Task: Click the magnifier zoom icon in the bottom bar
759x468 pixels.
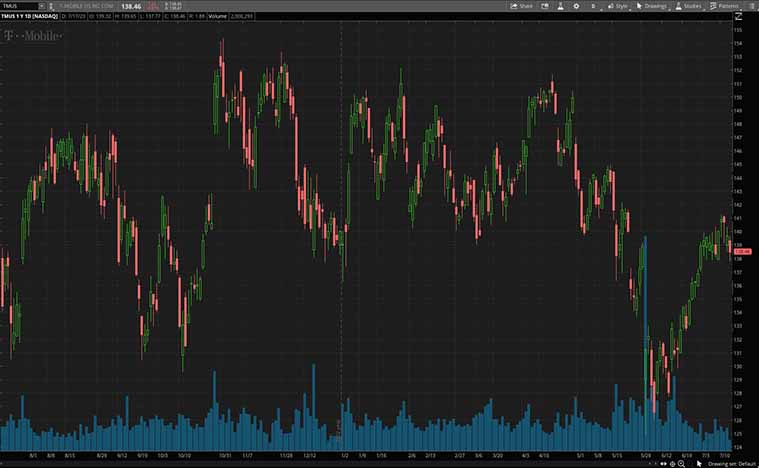Action: pos(681,464)
